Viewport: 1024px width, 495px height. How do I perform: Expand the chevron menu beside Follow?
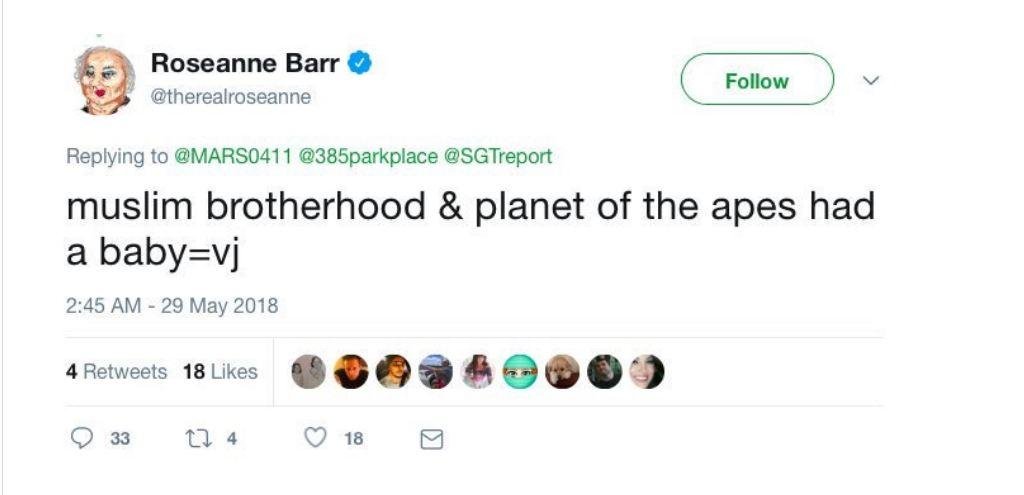point(869,79)
